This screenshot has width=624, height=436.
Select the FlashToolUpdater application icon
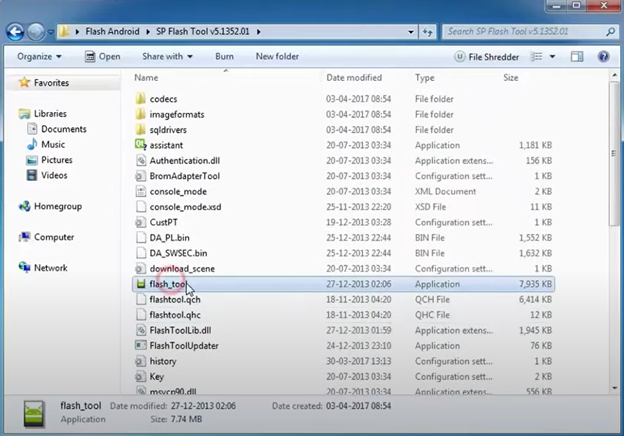[140, 345]
